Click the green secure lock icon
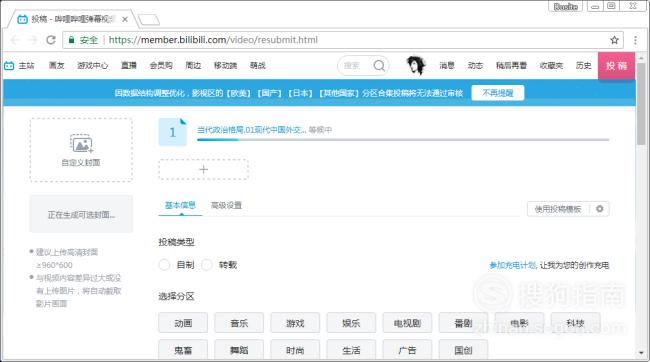650x362 pixels. (x=71, y=40)
